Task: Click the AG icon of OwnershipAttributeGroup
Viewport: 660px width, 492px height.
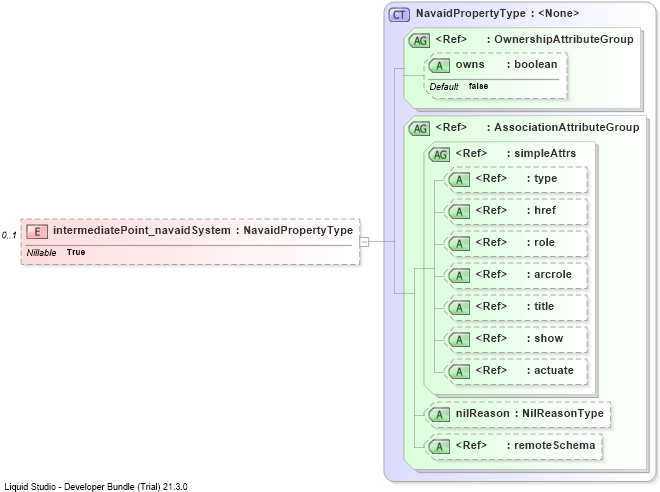Action: [x=419, y=41]
